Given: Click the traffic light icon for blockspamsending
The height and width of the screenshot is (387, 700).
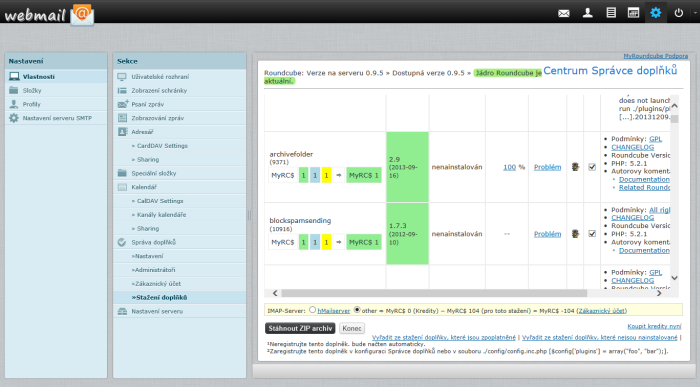Looking at the screenshot, I should (575, 233).
